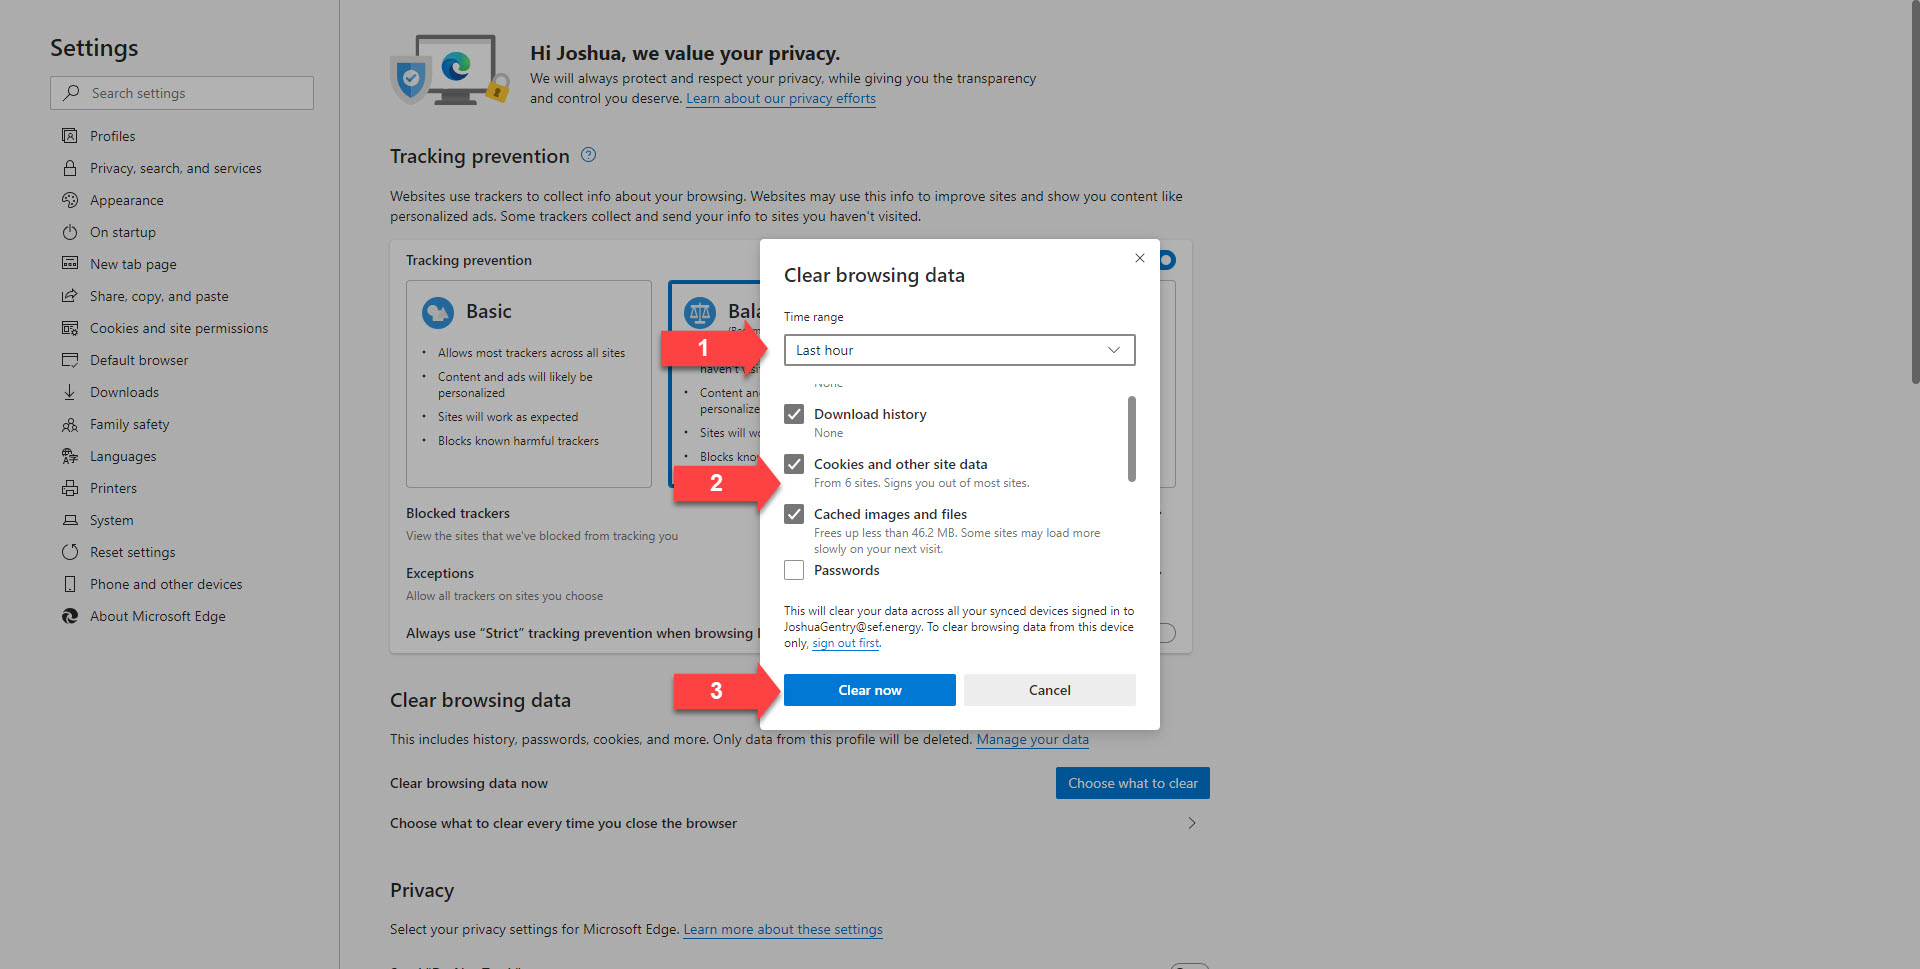Open Privacy, search, and services settings
This screenshot has height=969, width=1920.
176,168
